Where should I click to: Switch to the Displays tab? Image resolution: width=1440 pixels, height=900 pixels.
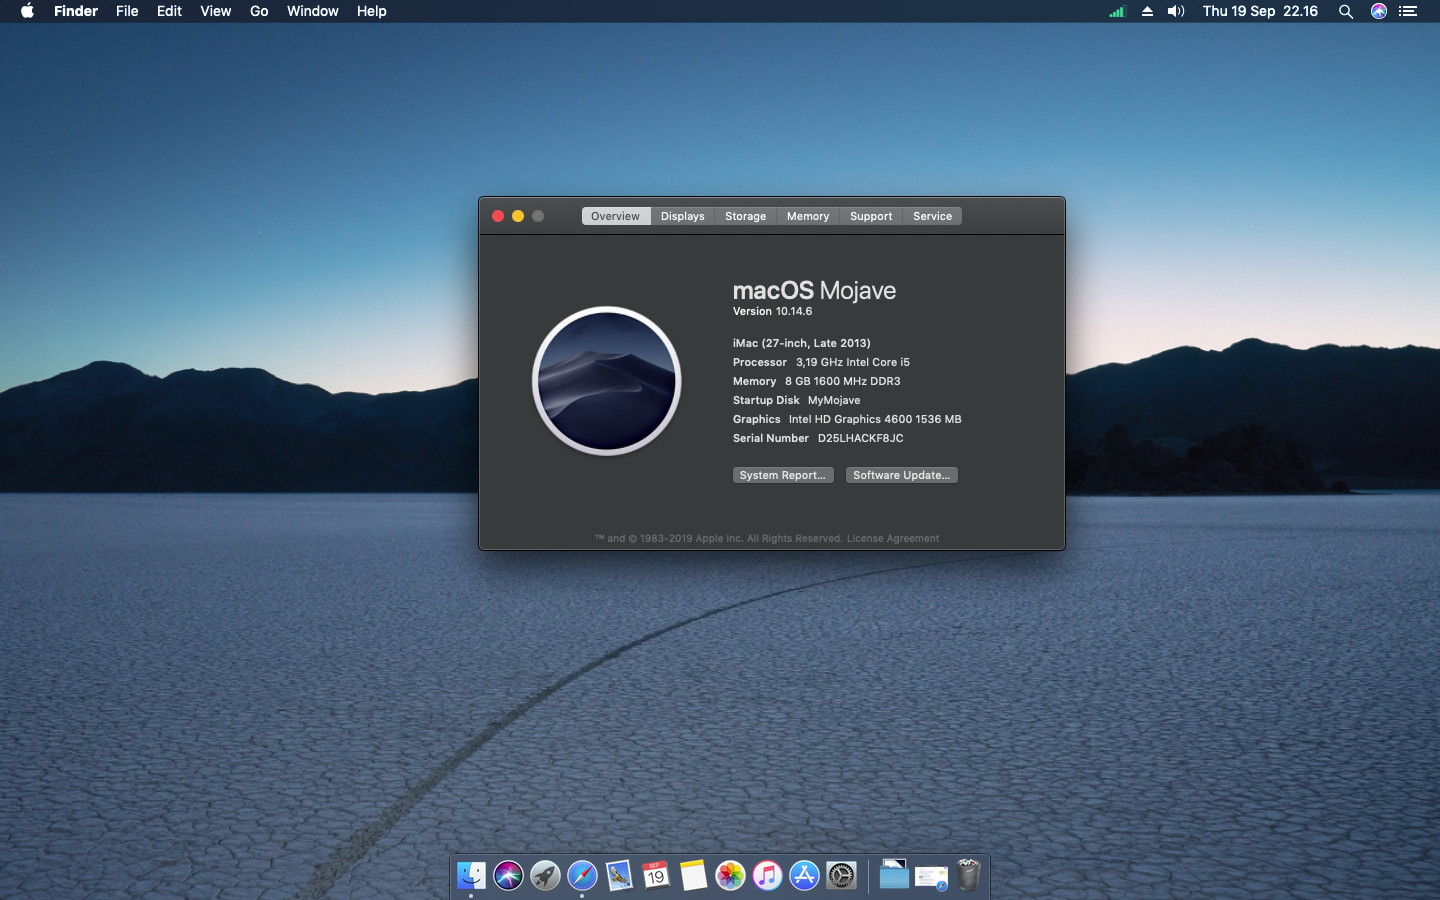coord(682,216)
